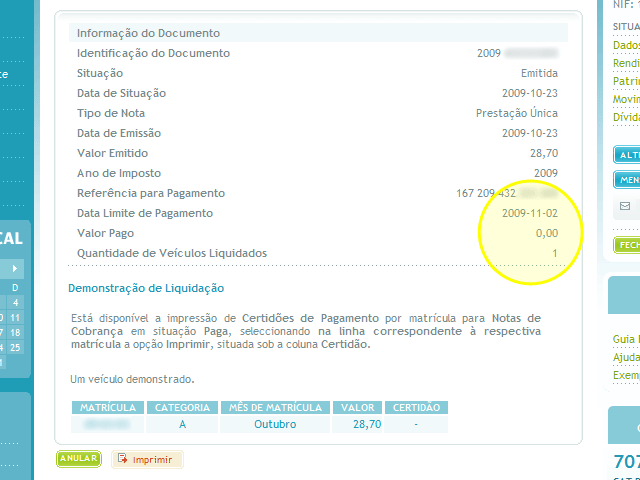Image resolution: width=640 pixels, height=480 pixels.
Task: Go to next month in calendar arrow
Action: click(15, 268)
